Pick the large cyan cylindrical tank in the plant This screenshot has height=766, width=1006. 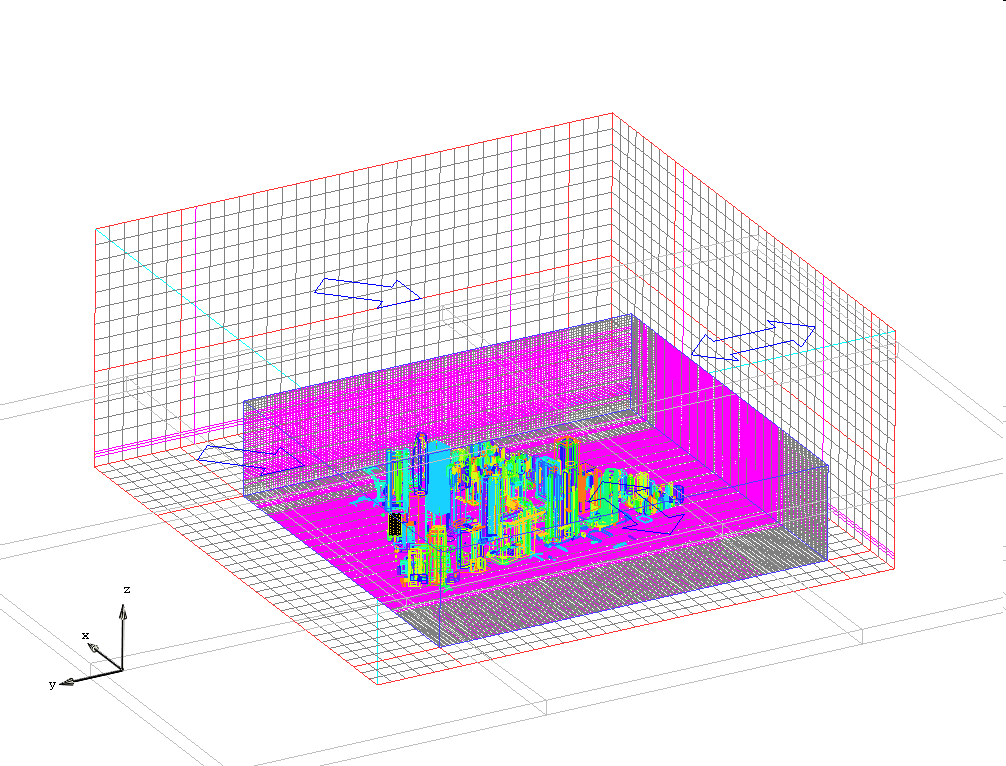click(439, 479)
